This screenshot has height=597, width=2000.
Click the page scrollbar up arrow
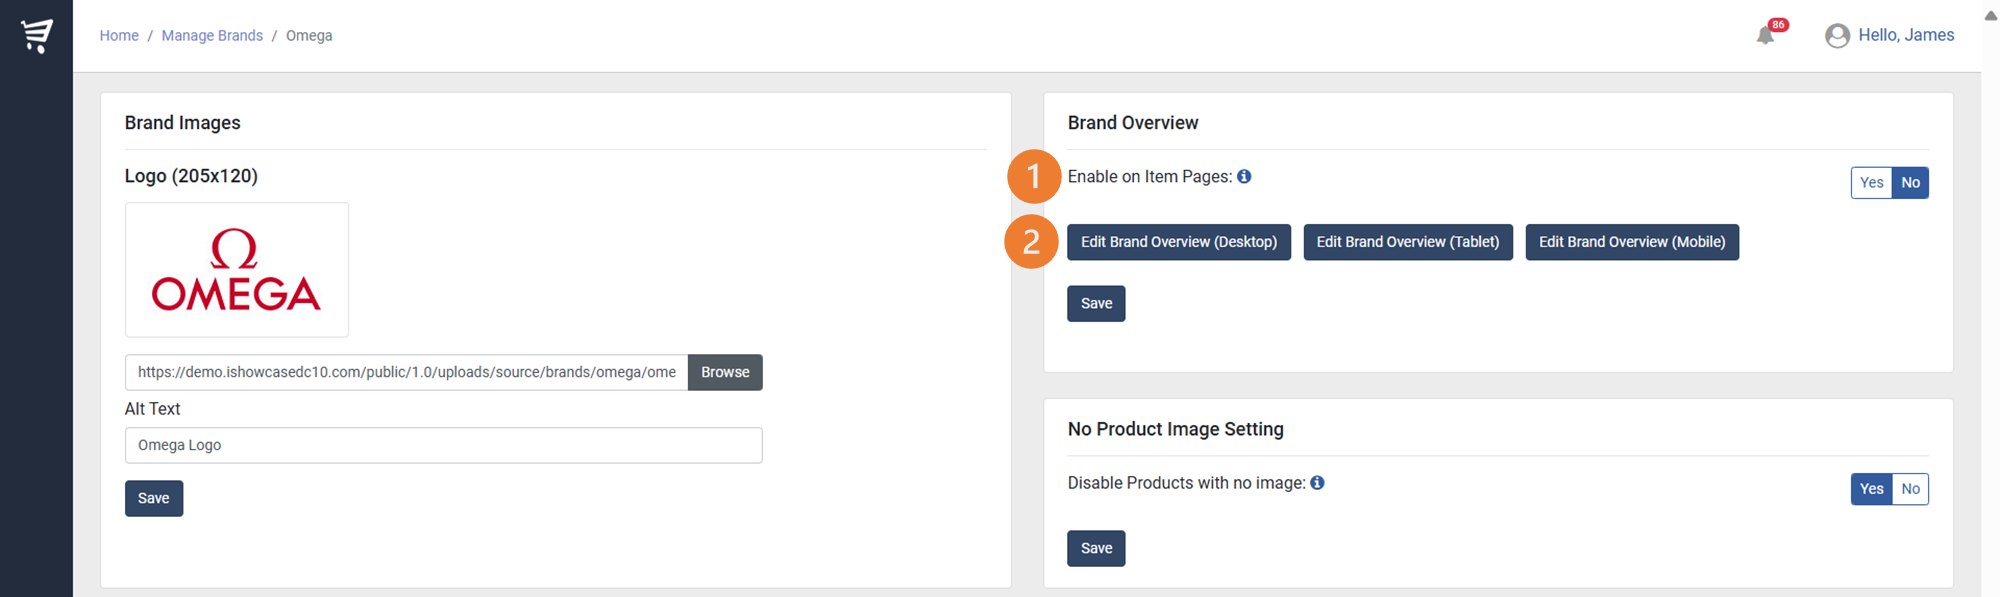(1990, 15)
